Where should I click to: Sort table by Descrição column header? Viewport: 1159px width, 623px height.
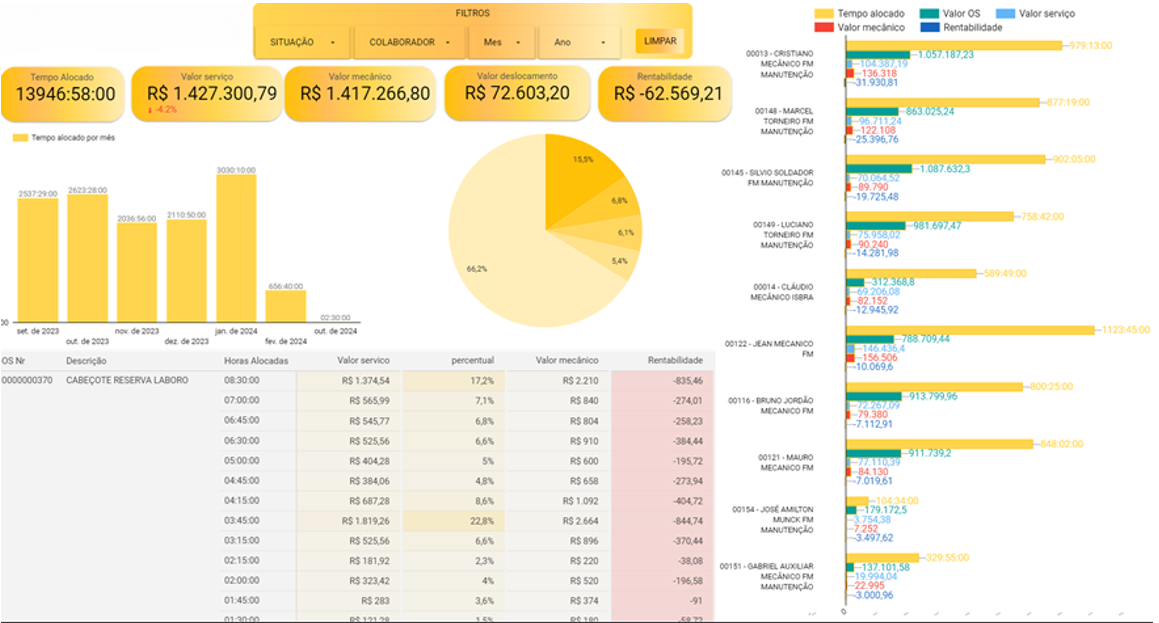point(86,361)
